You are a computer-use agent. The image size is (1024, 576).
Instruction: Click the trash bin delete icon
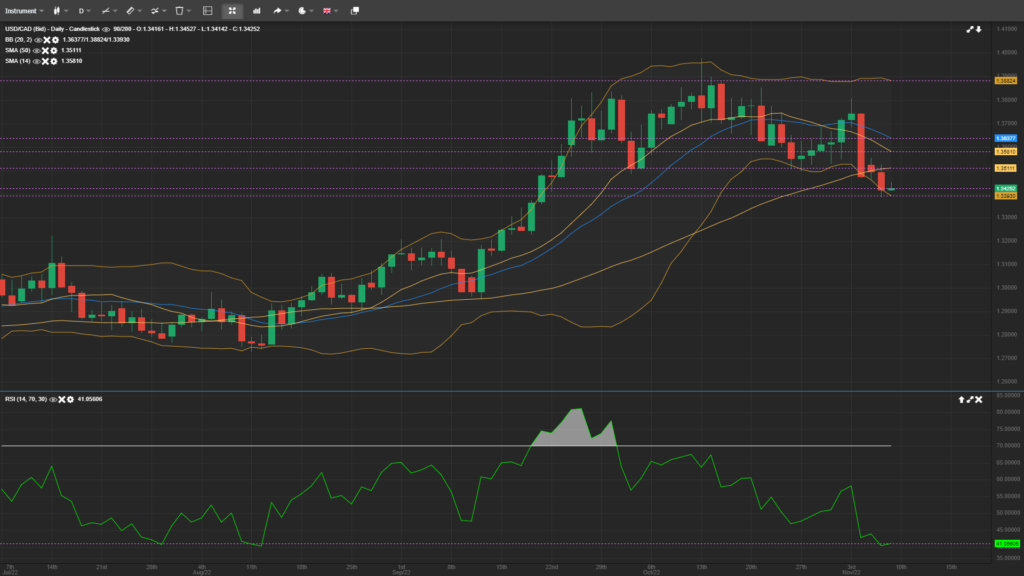click(180, 10)
